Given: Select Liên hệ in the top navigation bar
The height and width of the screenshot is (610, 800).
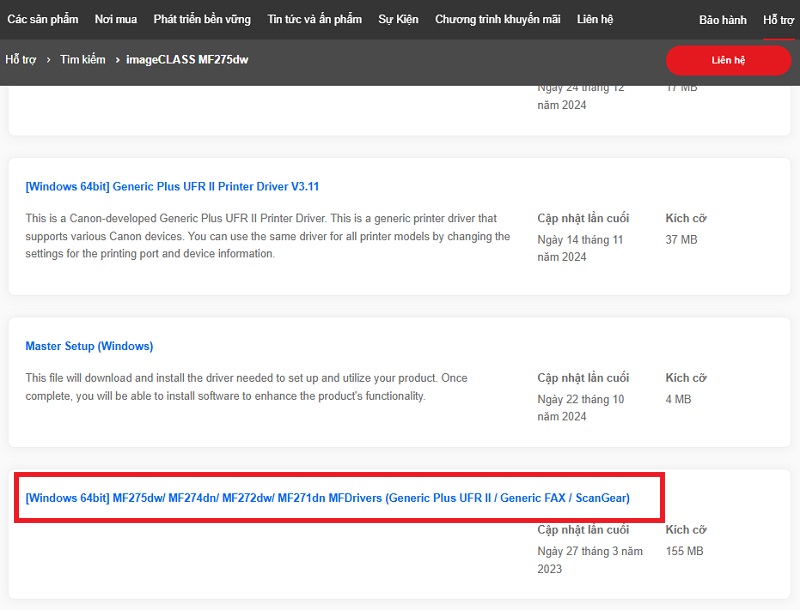Looking at the screenshot, I should click(x=595, y=20).
